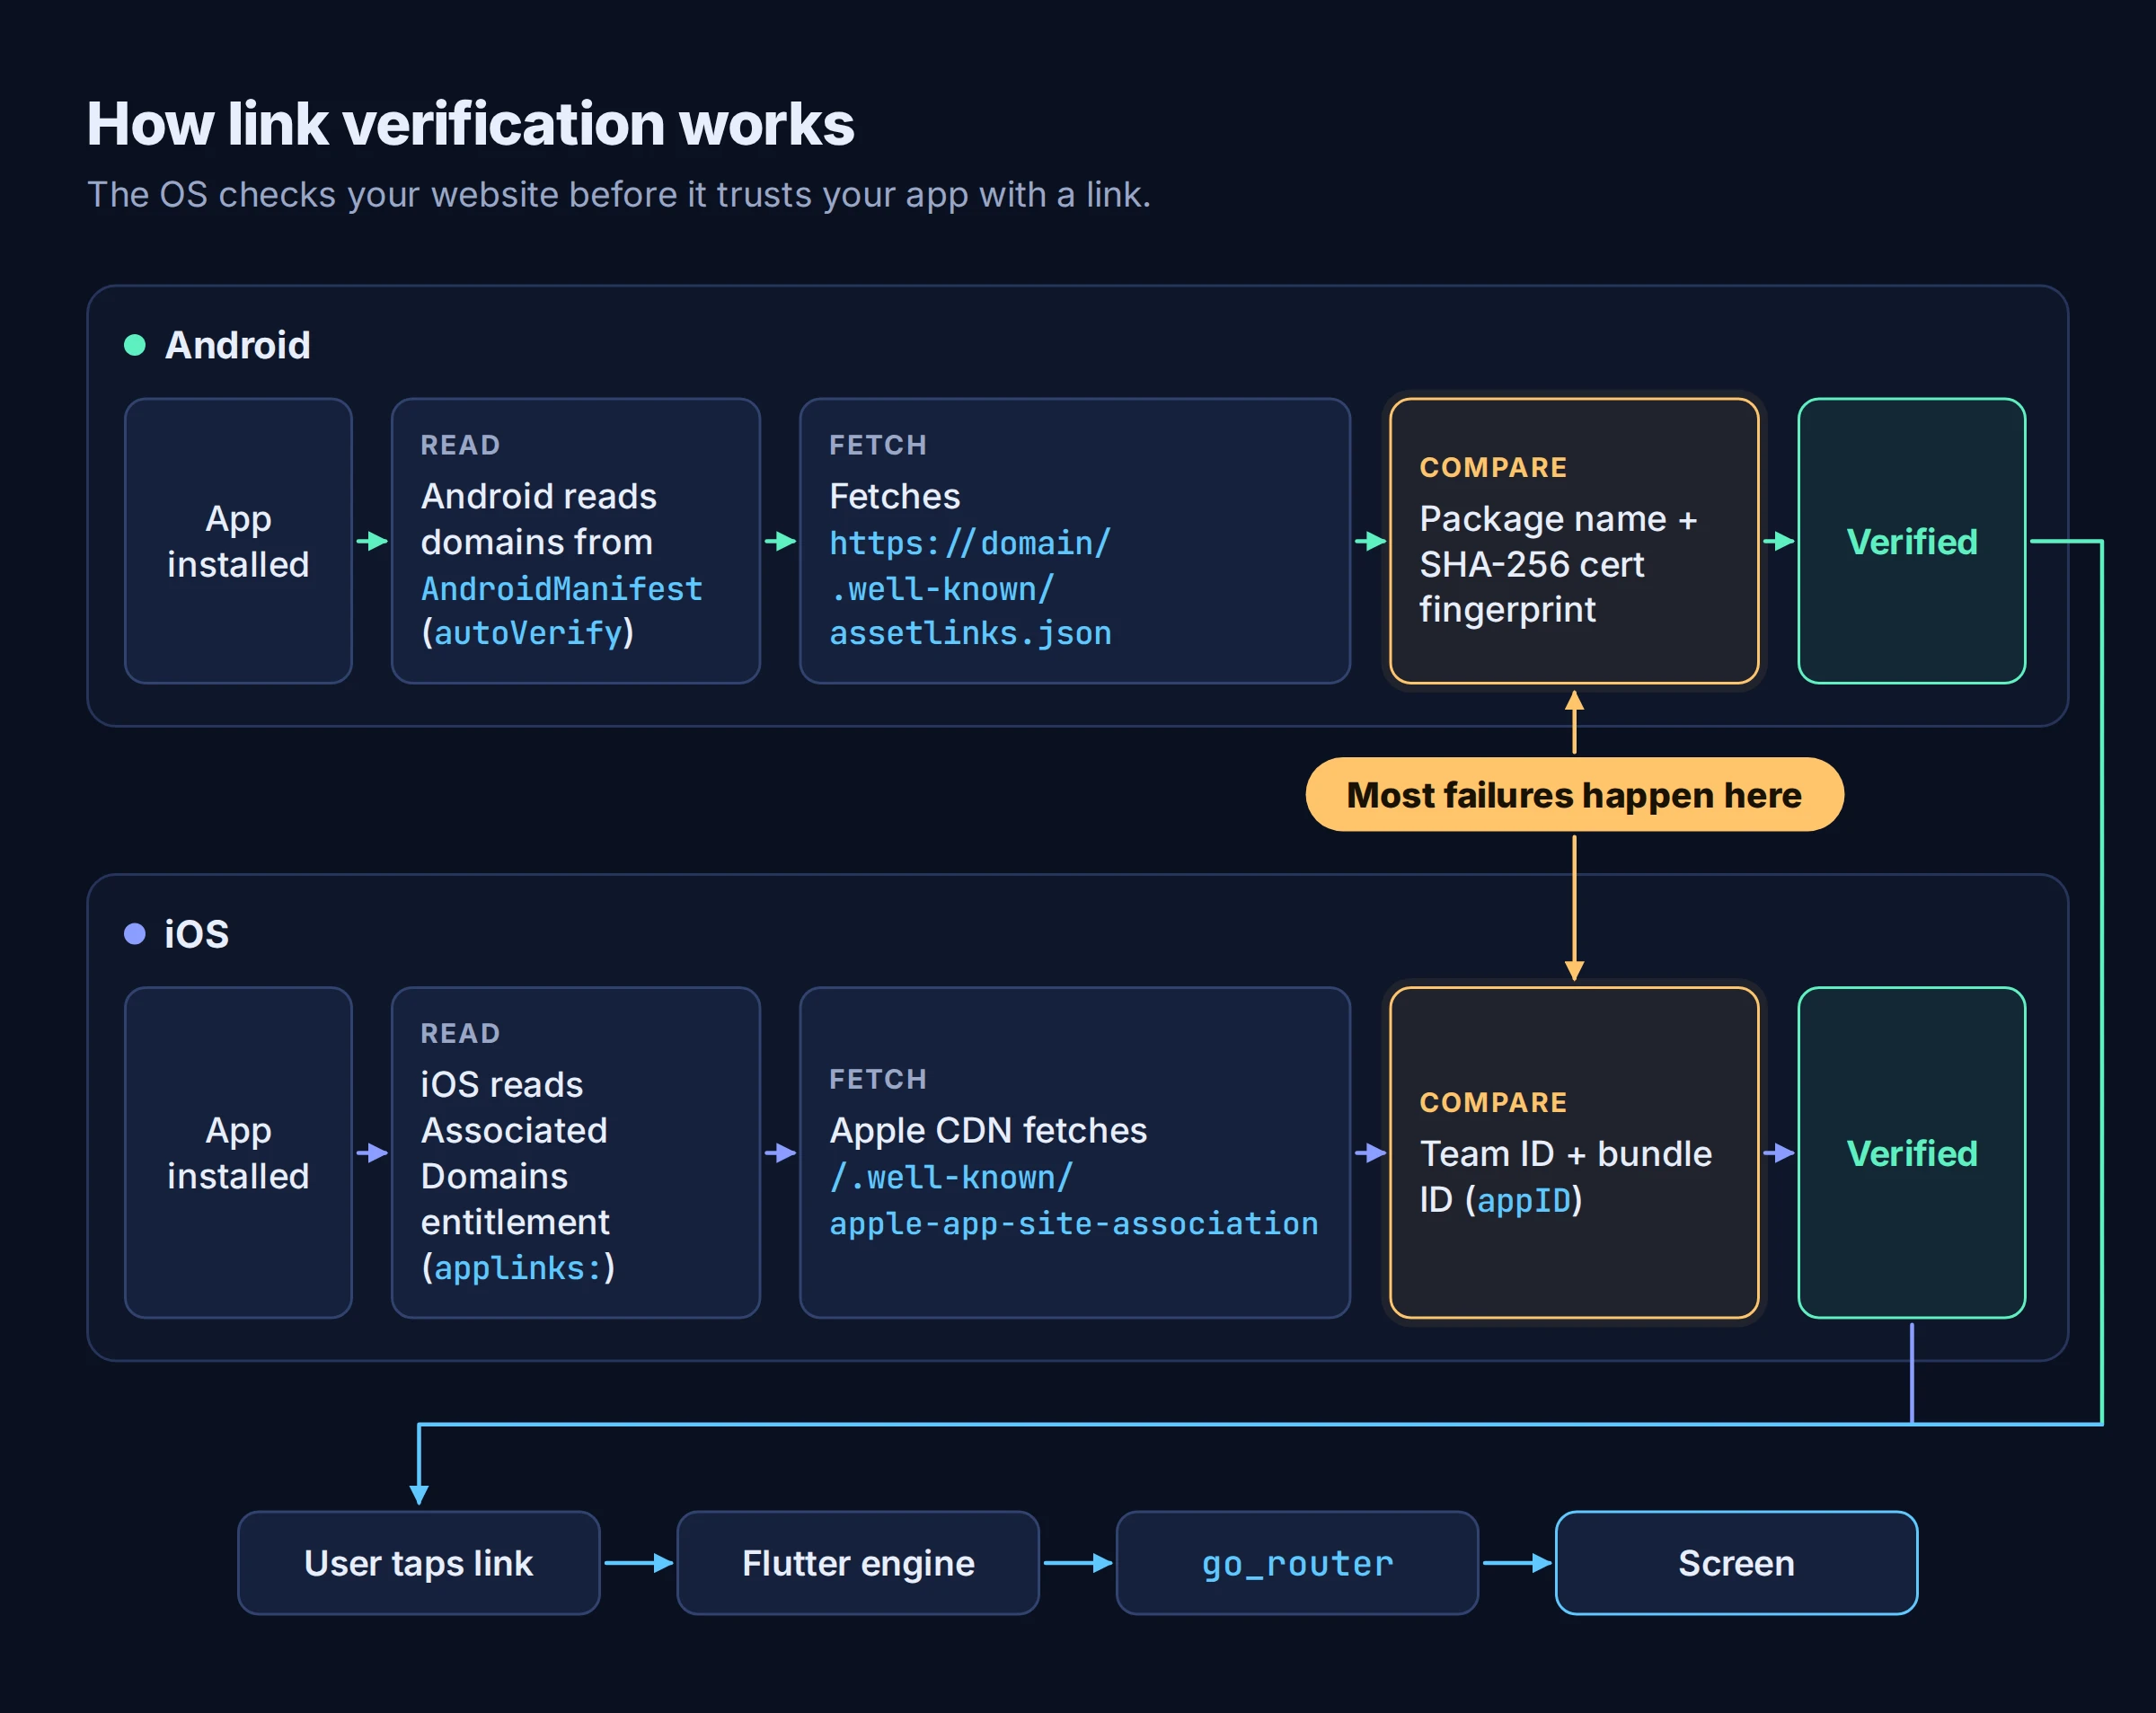The image size is (2156, 1713).
Task: Click SHA-256 cert text
Action: click(x=1531, y=564)
